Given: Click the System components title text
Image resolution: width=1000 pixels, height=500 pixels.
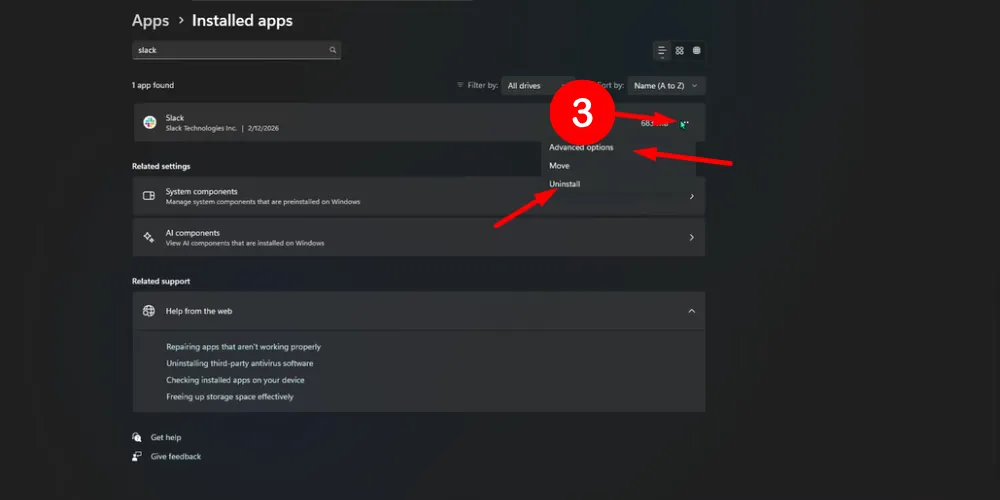Looking at the screenshot, I should click(202, 191).
